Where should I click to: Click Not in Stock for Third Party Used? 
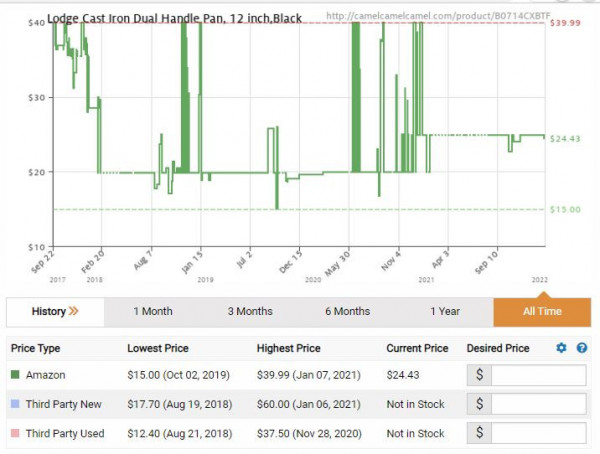click(416, 433)
